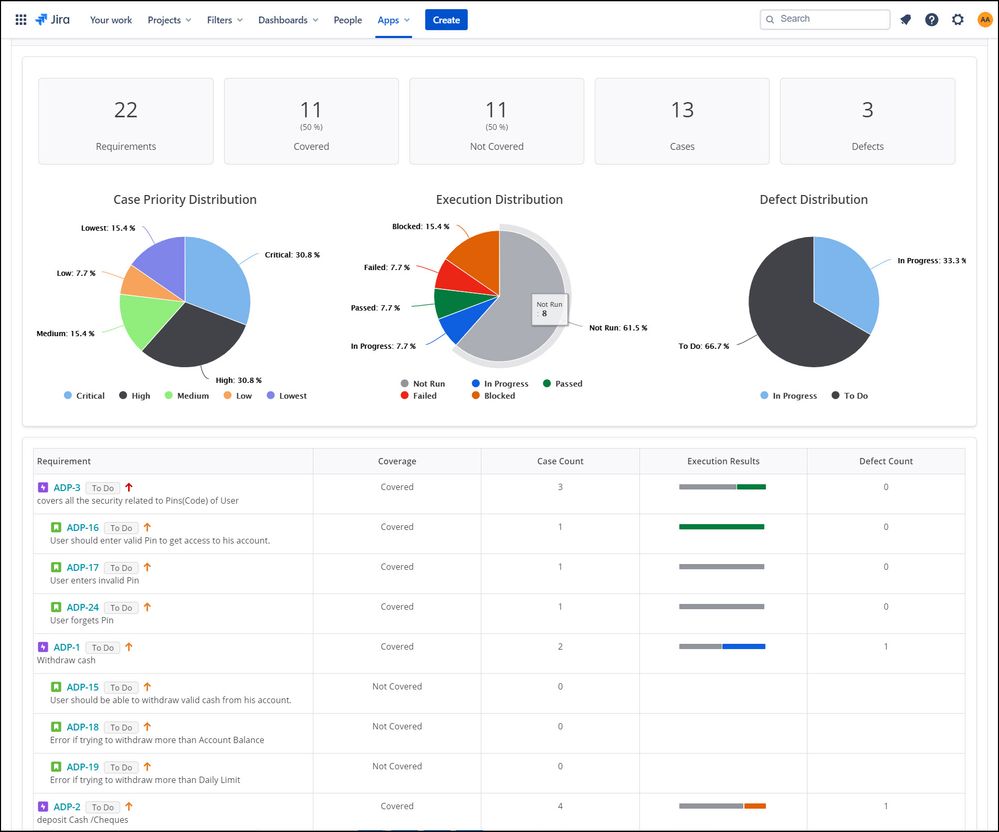
Task: Open the Your work menu
Action: (111, 20)
